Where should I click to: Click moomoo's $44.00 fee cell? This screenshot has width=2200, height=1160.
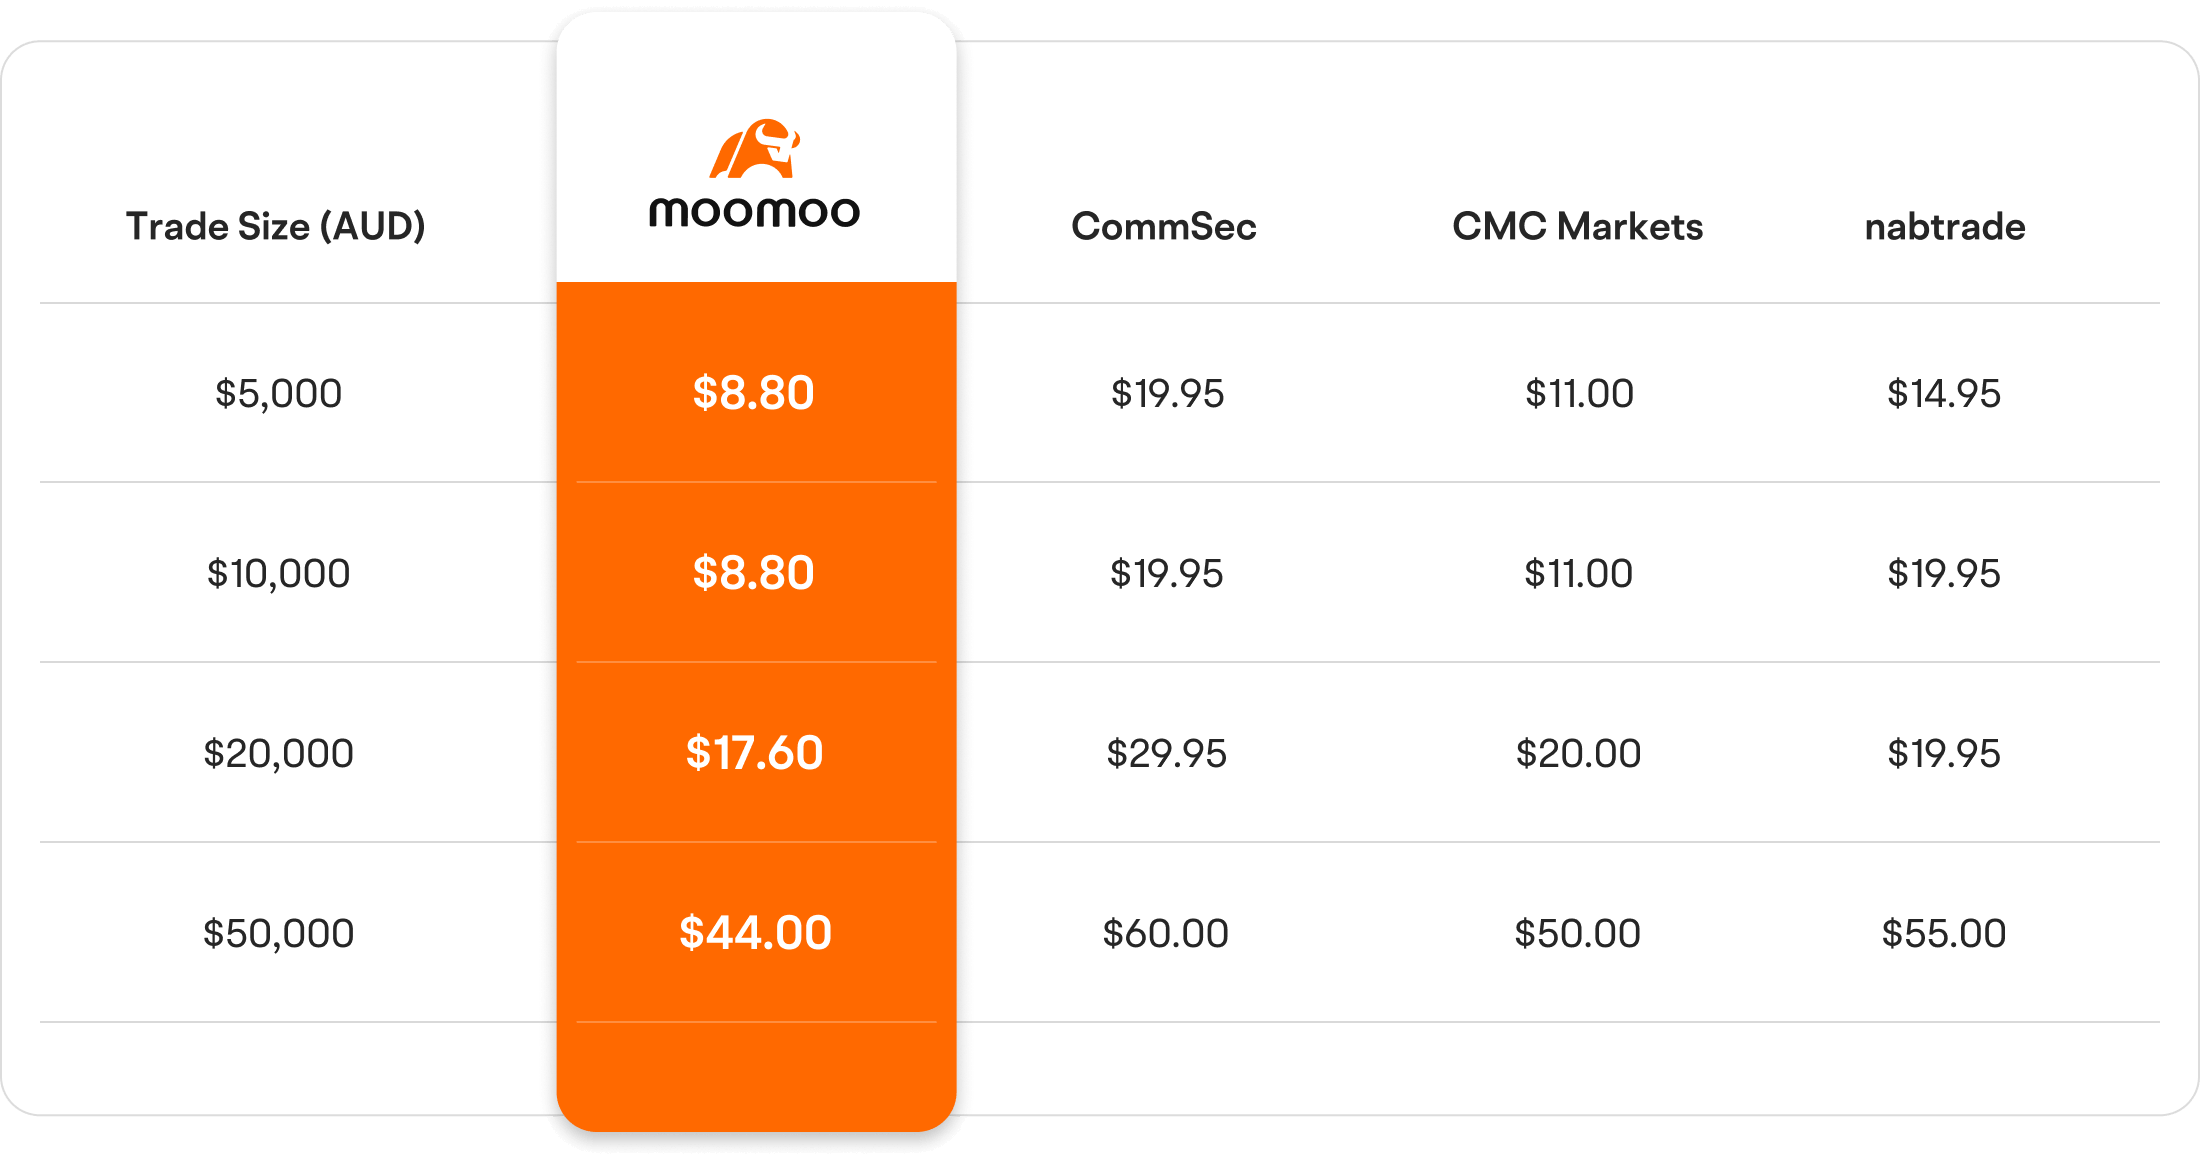coord(755,933)
